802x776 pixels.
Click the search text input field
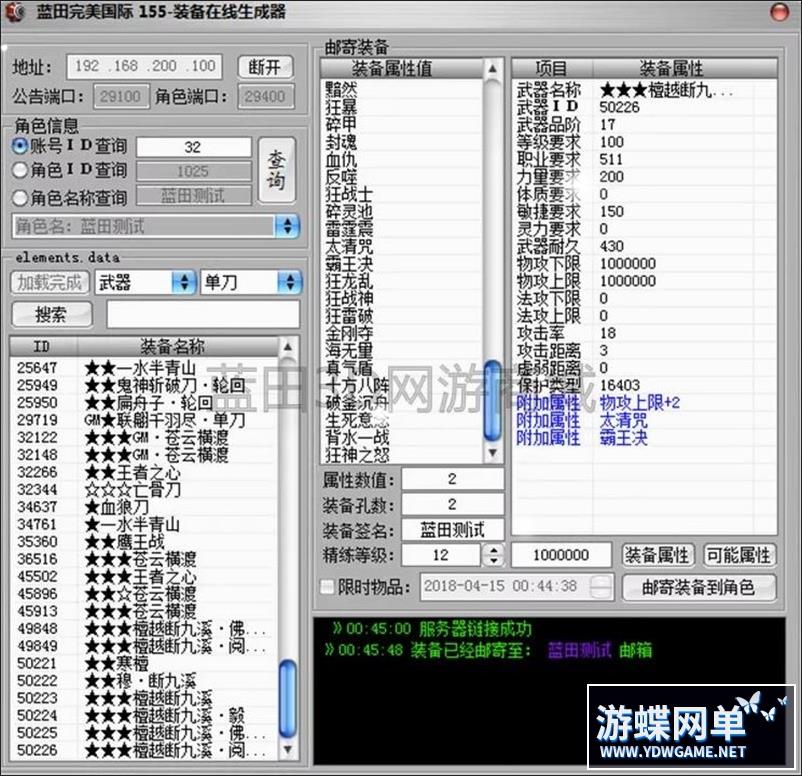tap(202, 314)
